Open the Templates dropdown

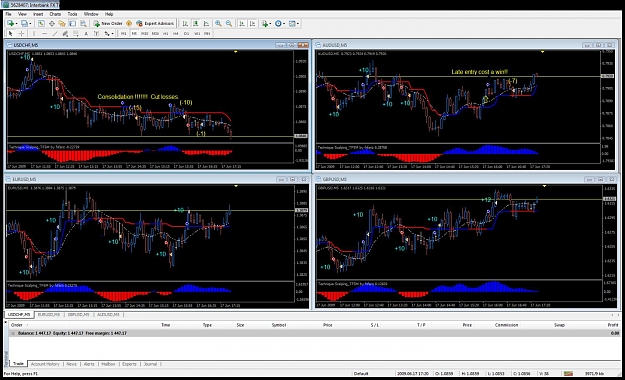293,24
